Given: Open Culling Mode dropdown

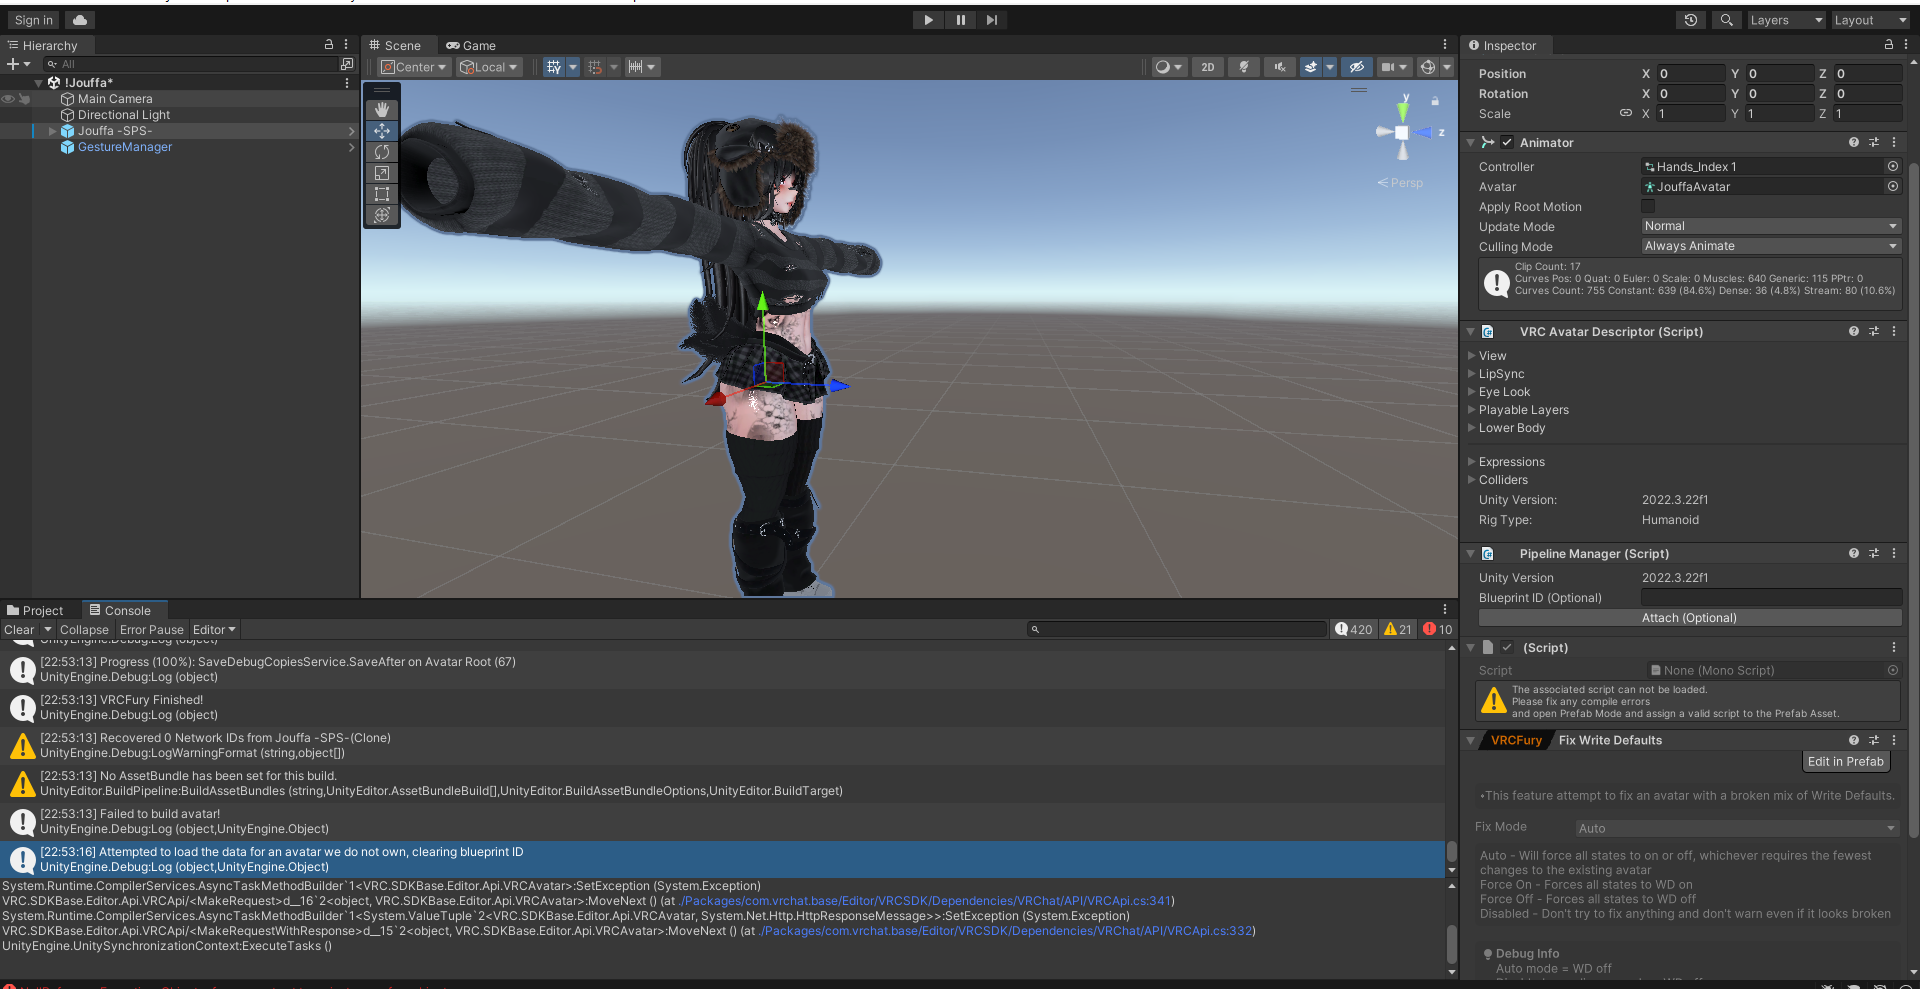Looking at the screenshot, I should click(1770, 246).
